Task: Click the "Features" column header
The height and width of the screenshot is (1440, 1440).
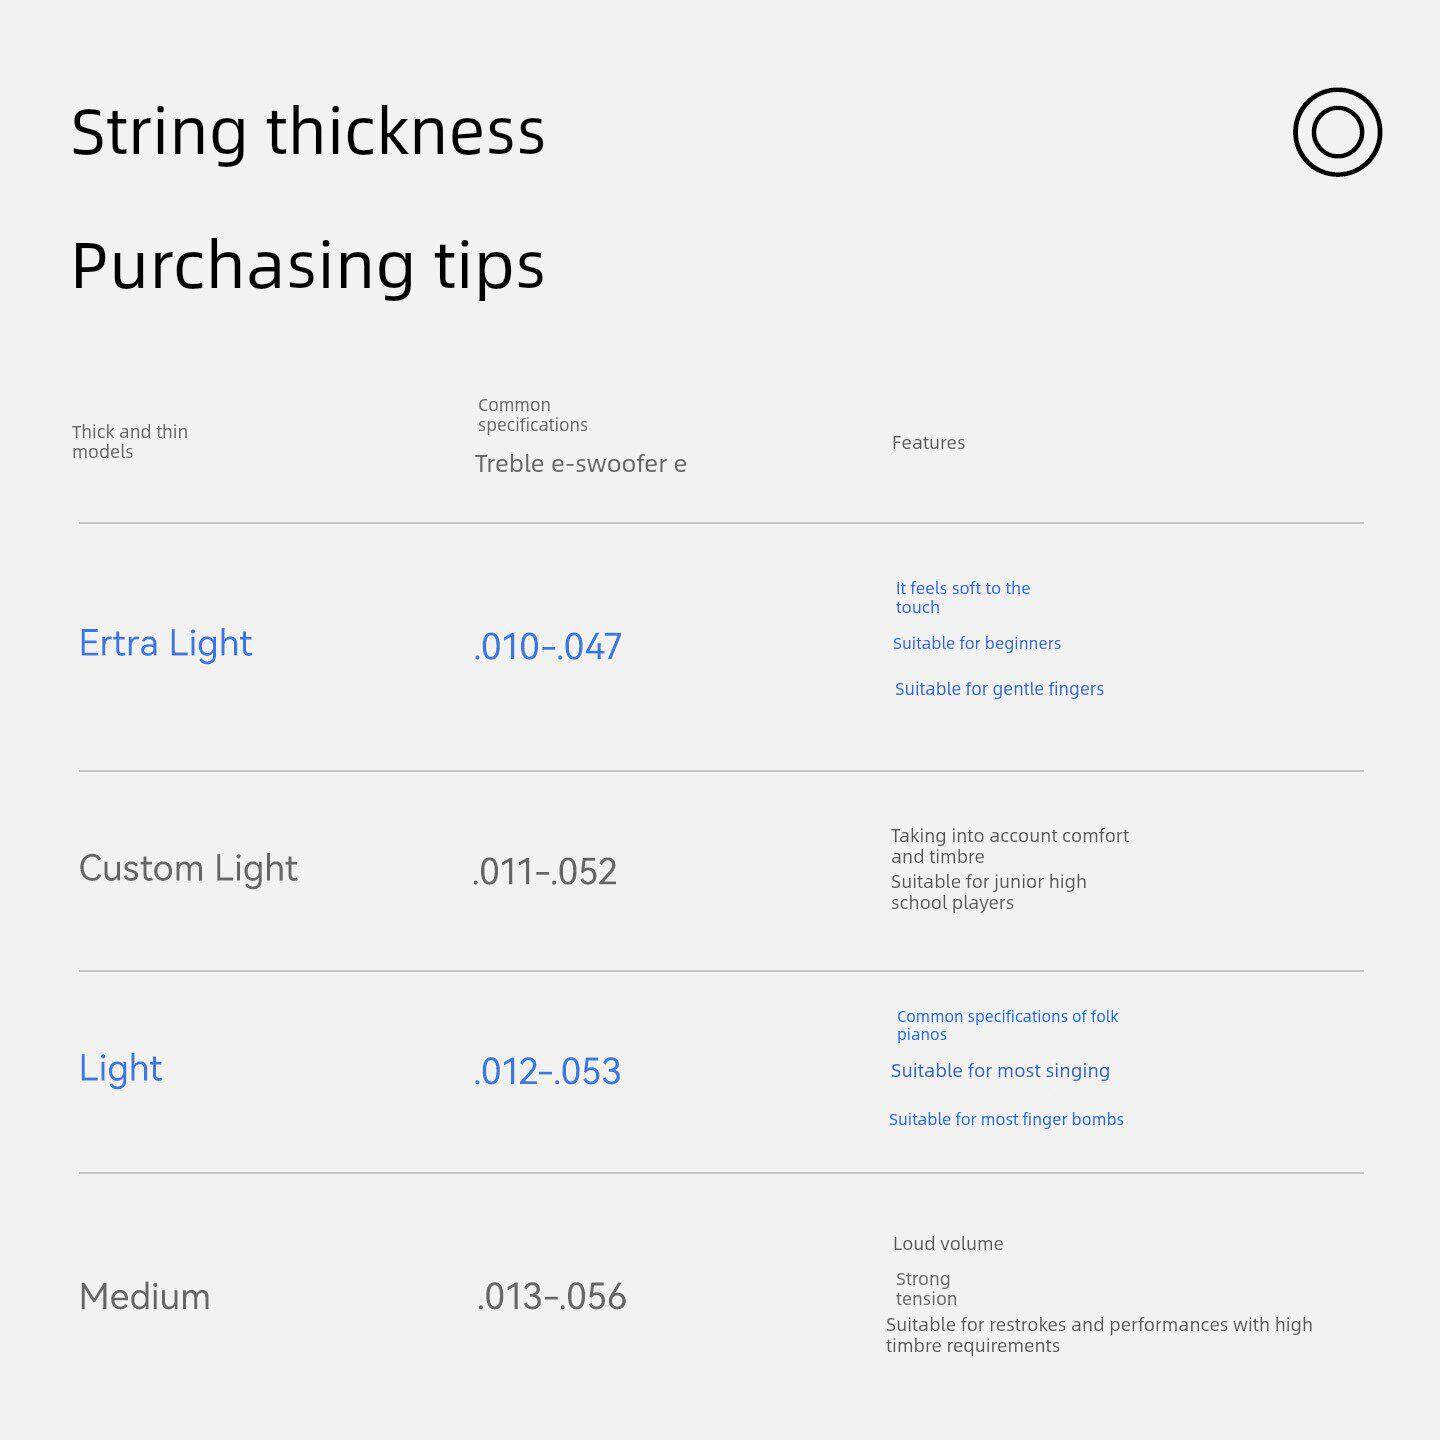Action: point(928,443)
